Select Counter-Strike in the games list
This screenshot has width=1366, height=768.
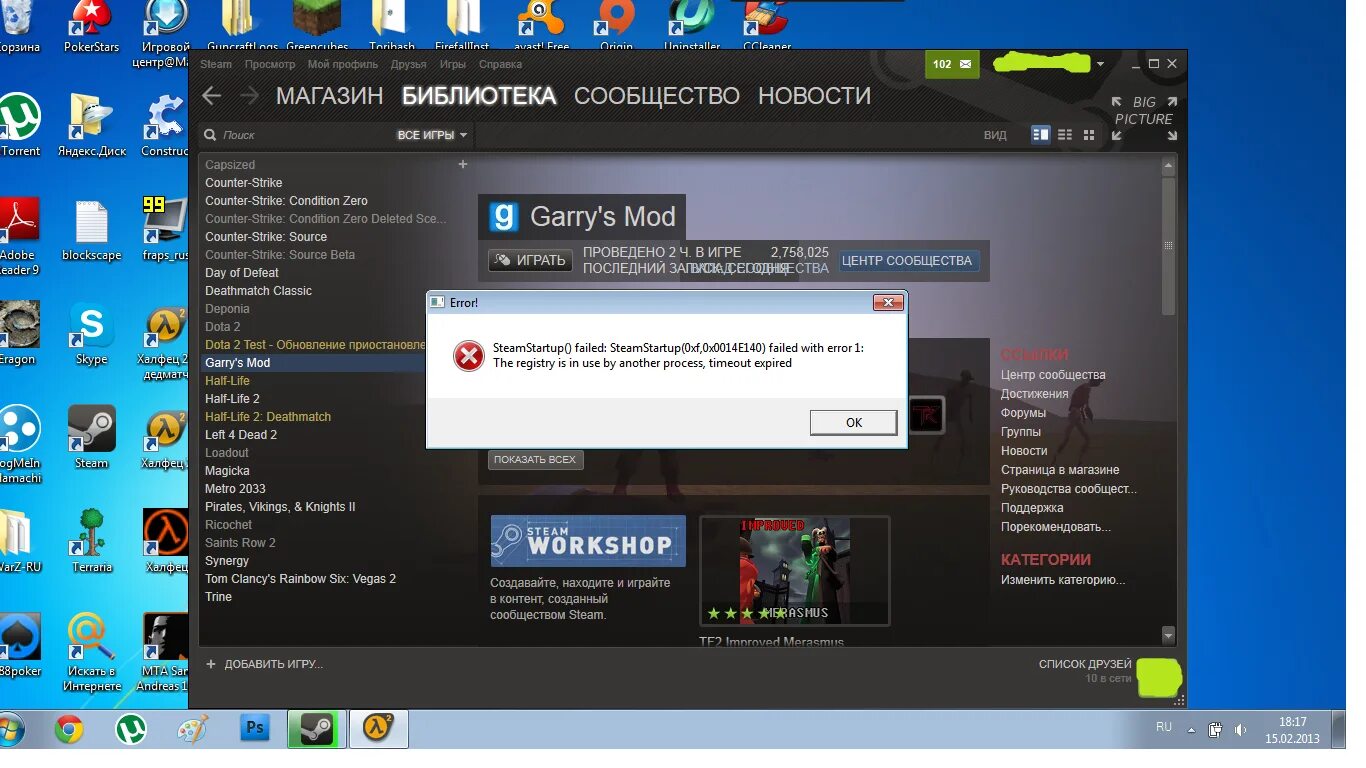point(244,183)
